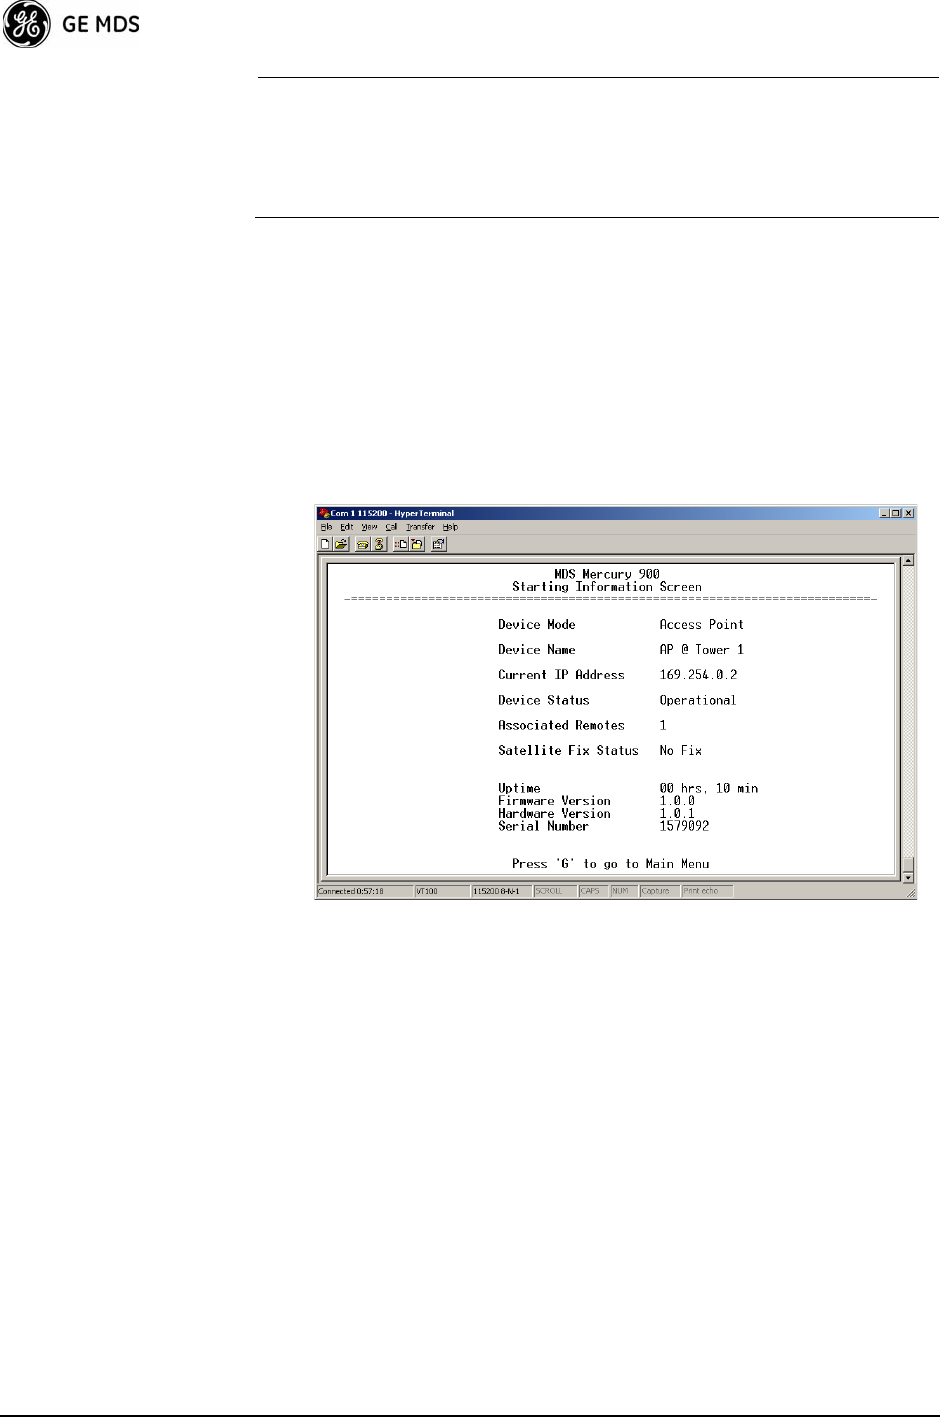Click the New connection toolbar icon
Viewport: 940px width, 1417px height.
[325, 544]
